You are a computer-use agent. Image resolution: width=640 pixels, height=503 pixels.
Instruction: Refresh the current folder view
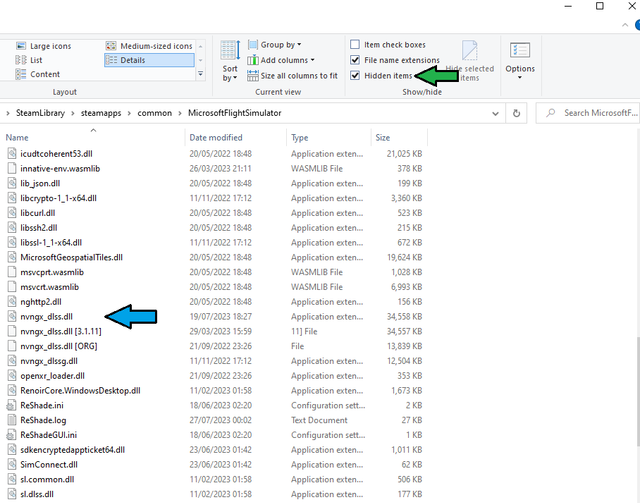[x=516, y=114]
